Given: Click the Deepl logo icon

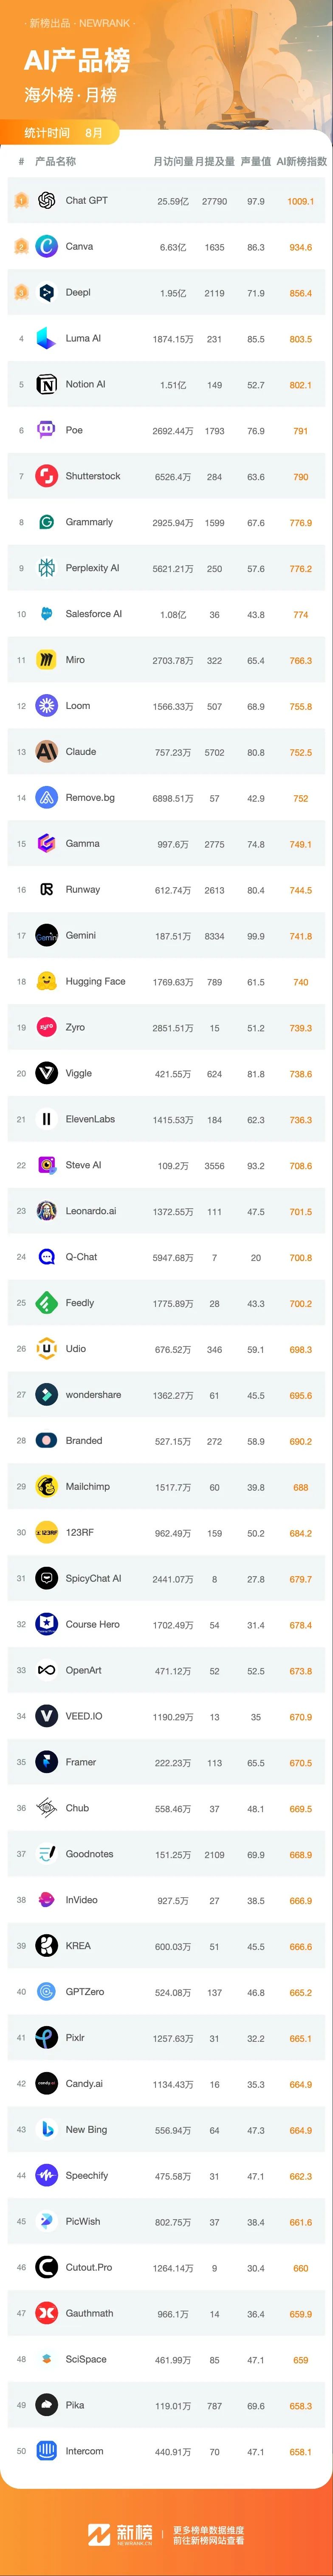Looking at the screenshot, I should click(46, 293).
